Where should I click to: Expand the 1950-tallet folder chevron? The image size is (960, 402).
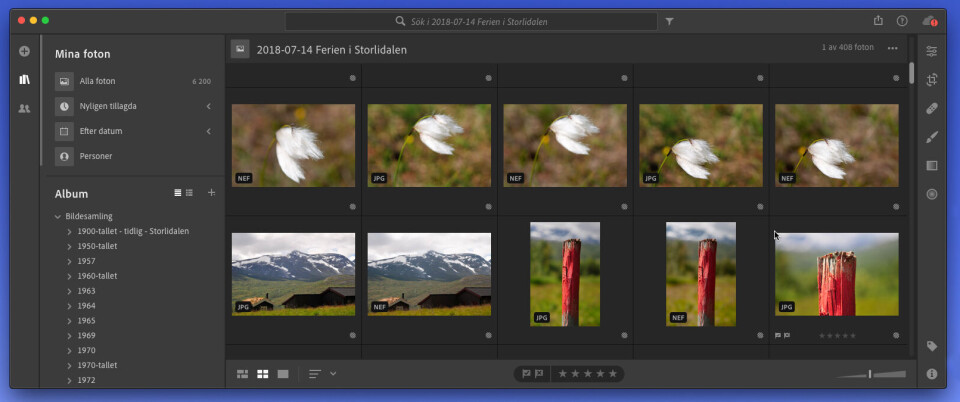pyautogui.click(x=70, y=247)
